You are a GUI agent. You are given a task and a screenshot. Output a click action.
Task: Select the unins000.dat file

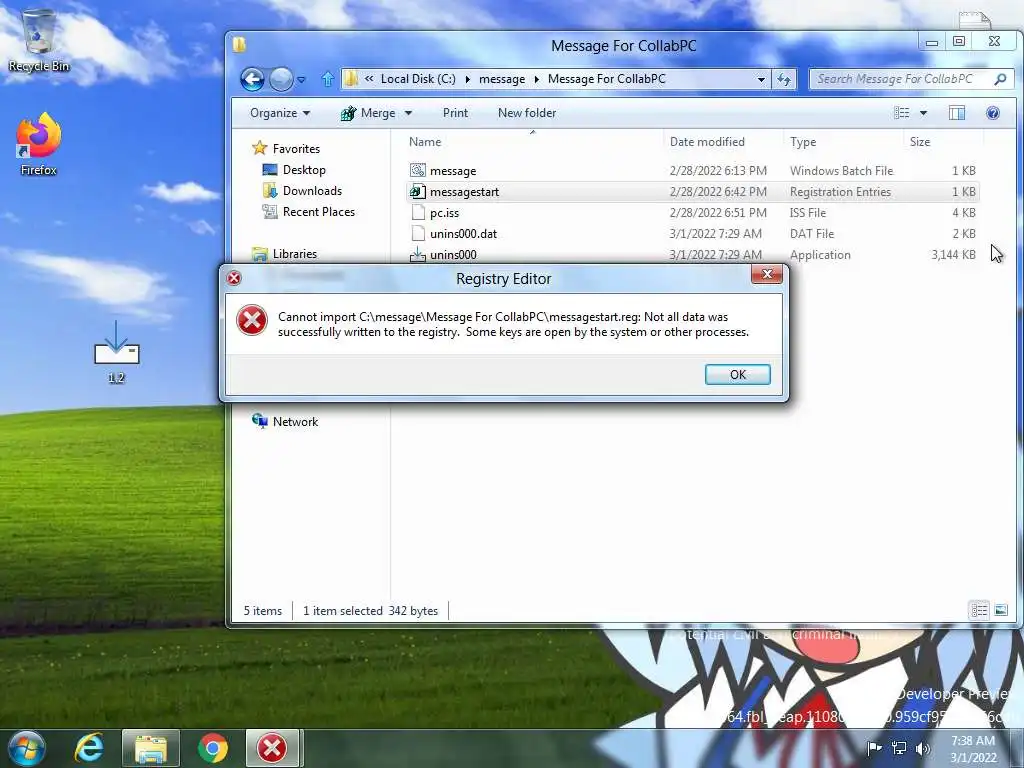click(x=692, y=234)
